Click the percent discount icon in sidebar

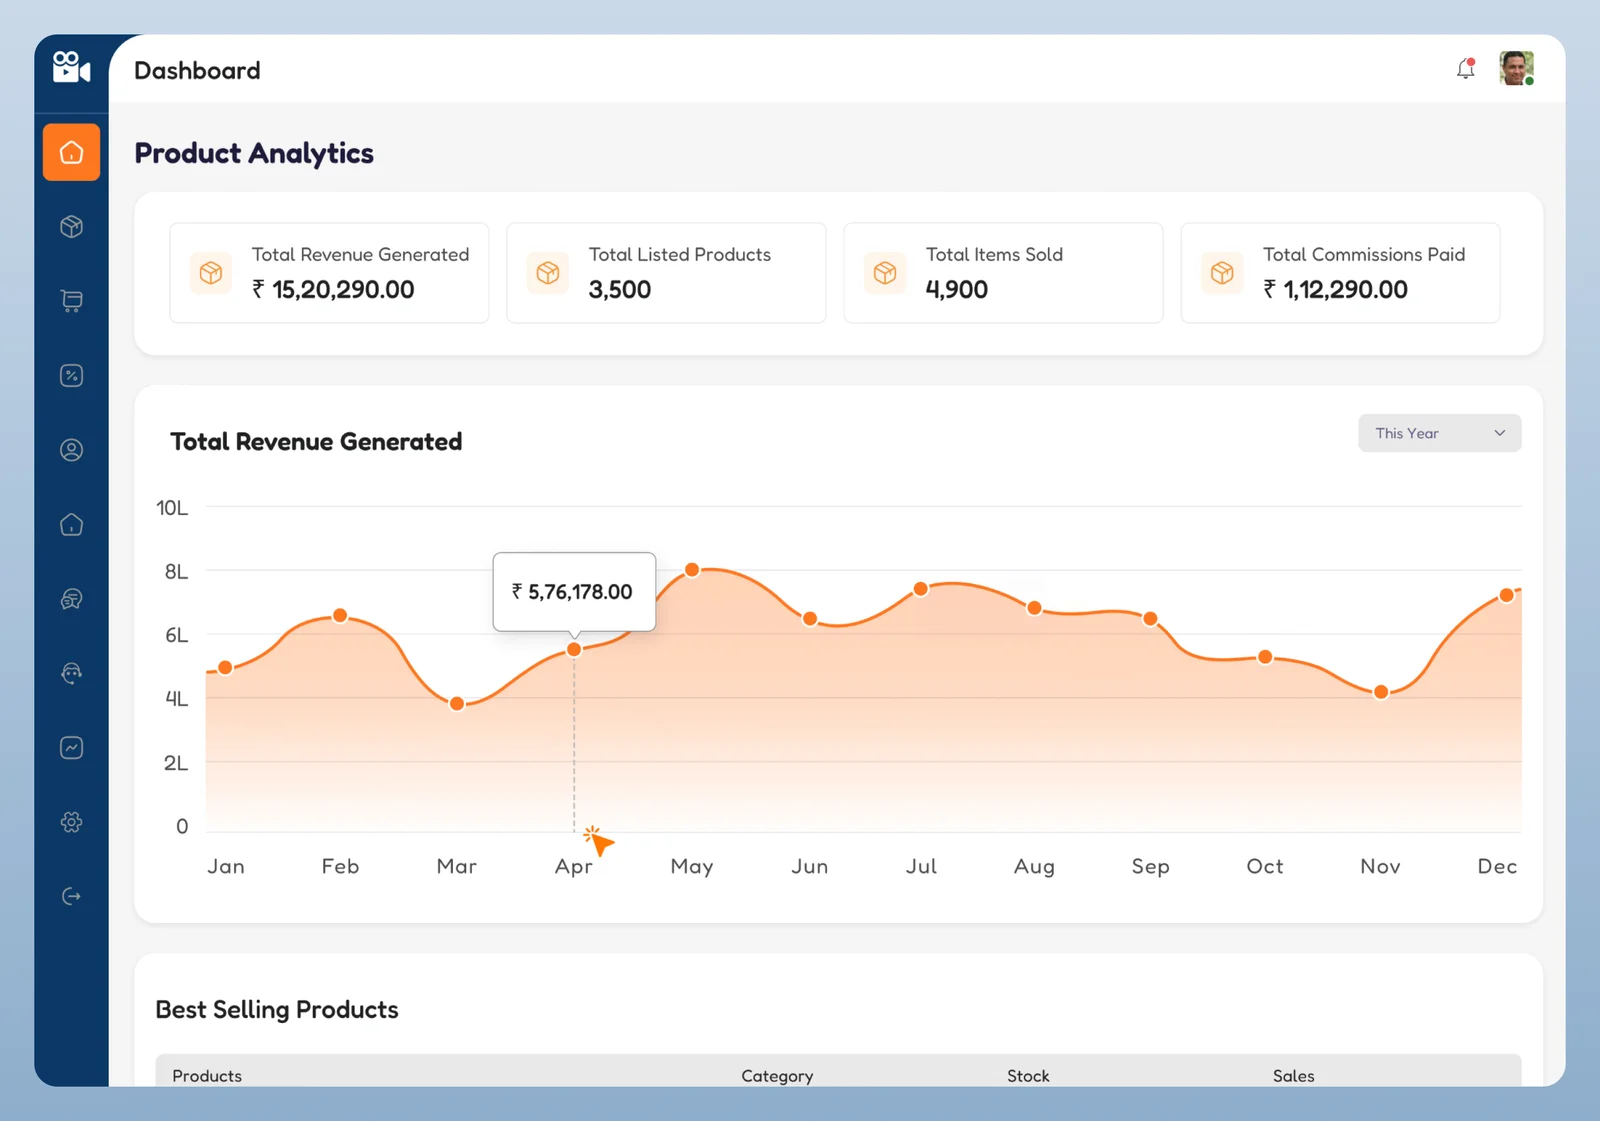pos(71,376)
